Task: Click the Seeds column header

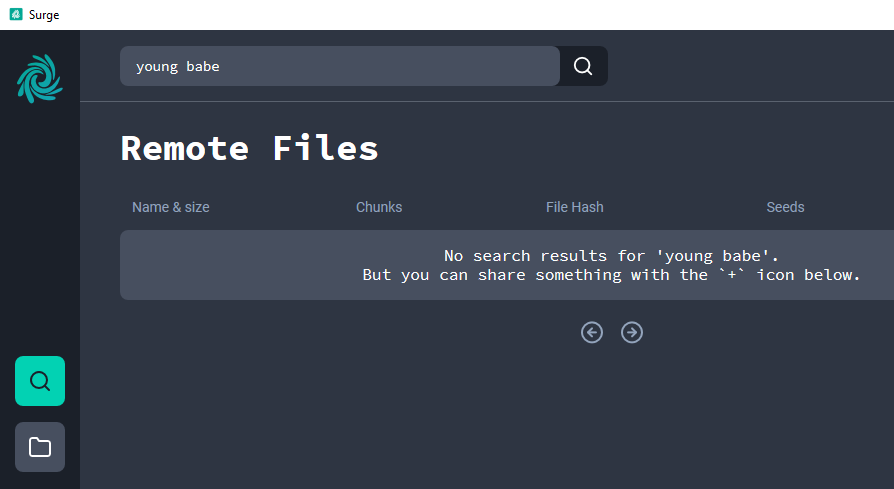Action: tap(785, 207)
